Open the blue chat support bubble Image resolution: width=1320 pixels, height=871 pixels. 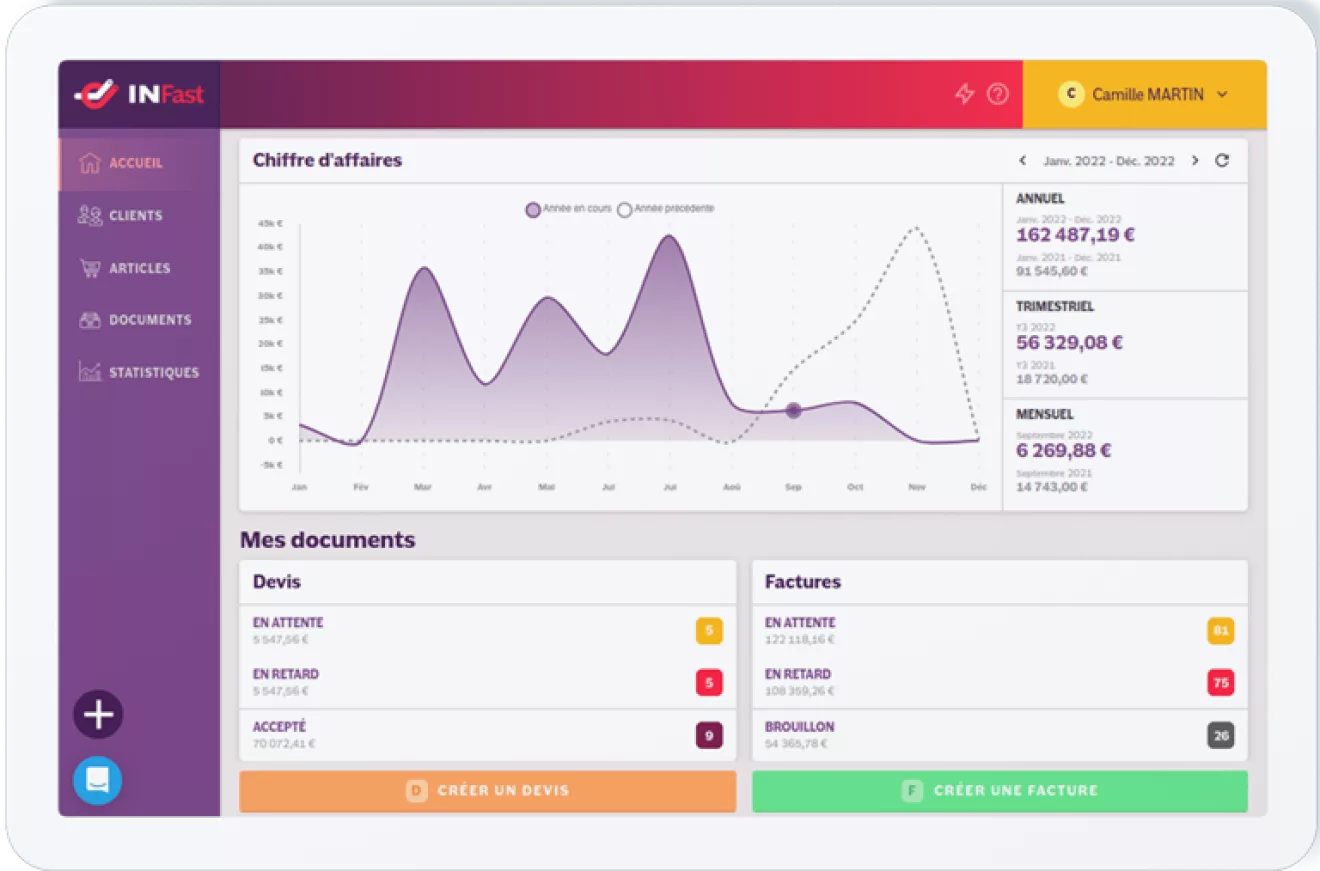click(98, 780)
